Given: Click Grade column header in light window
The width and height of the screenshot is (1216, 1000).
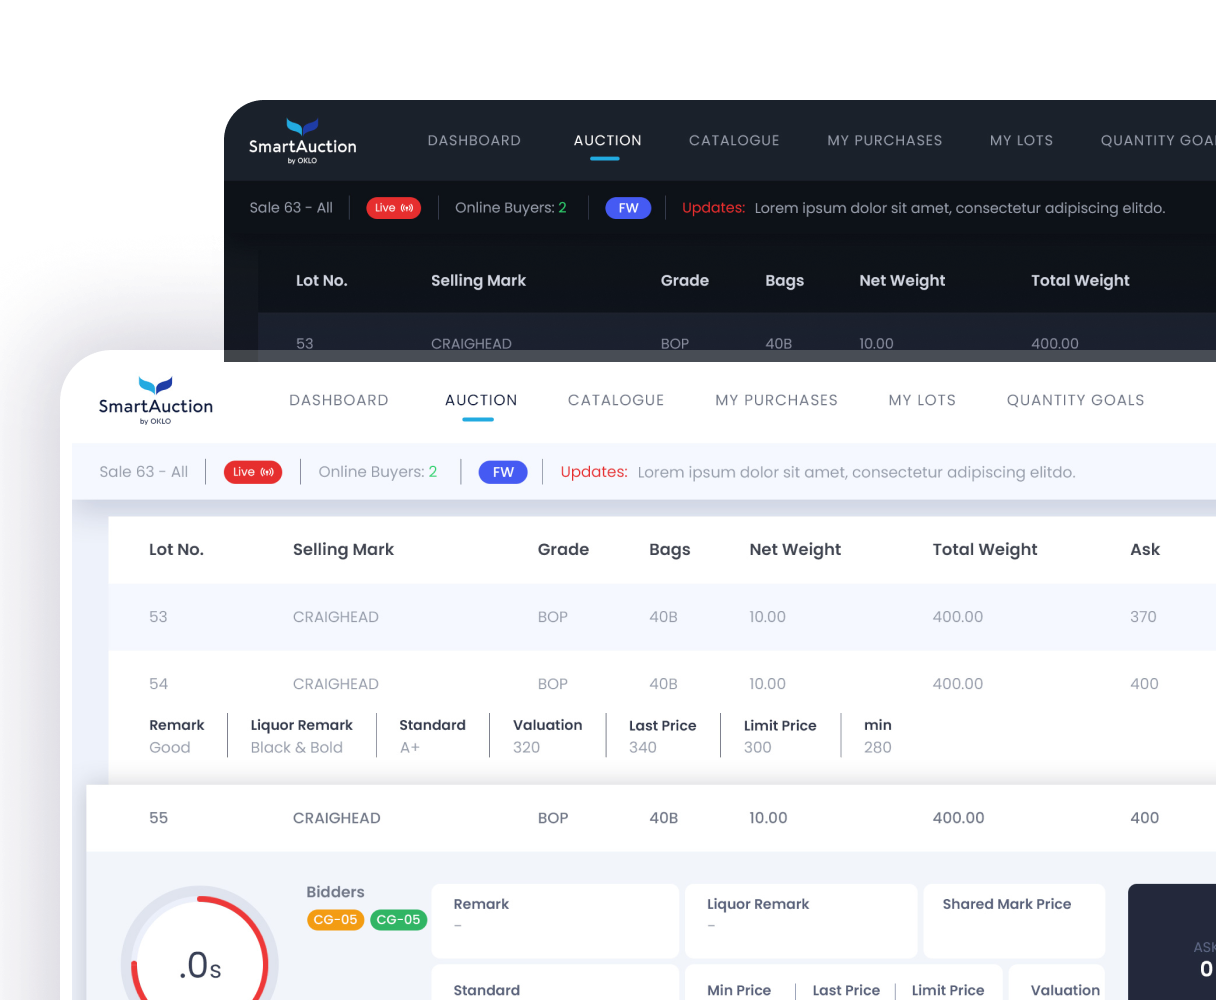Looking at the screenshot, I should [x=563, y=549].
